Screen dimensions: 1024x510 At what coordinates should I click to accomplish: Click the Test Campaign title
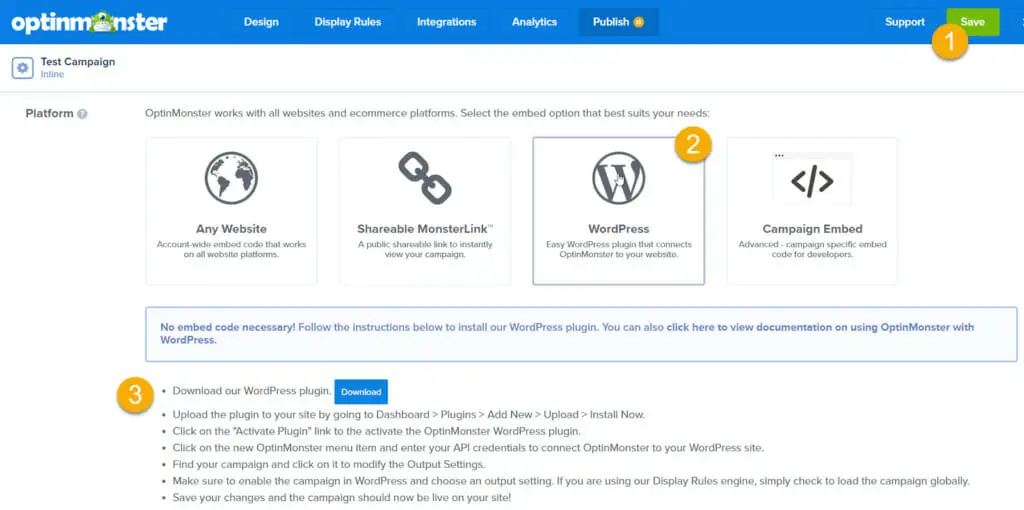[x=78, y=62]
